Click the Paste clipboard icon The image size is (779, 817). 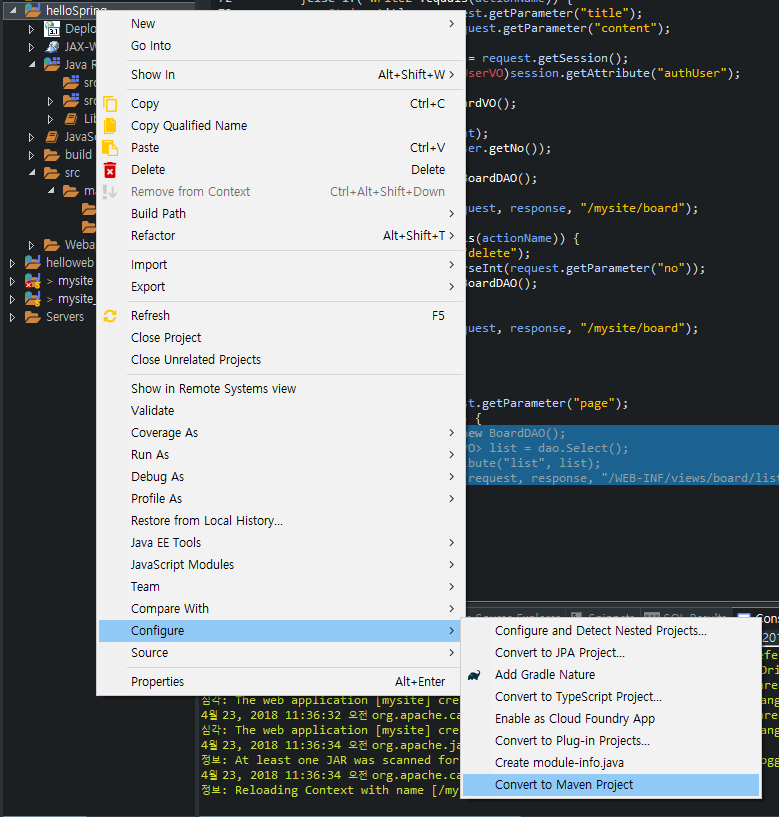[x=110, y=148]
